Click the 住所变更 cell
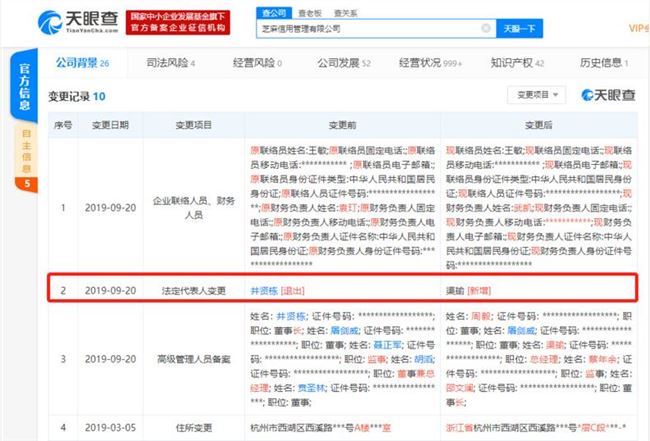The image size is (650, 441). point(194,427)
